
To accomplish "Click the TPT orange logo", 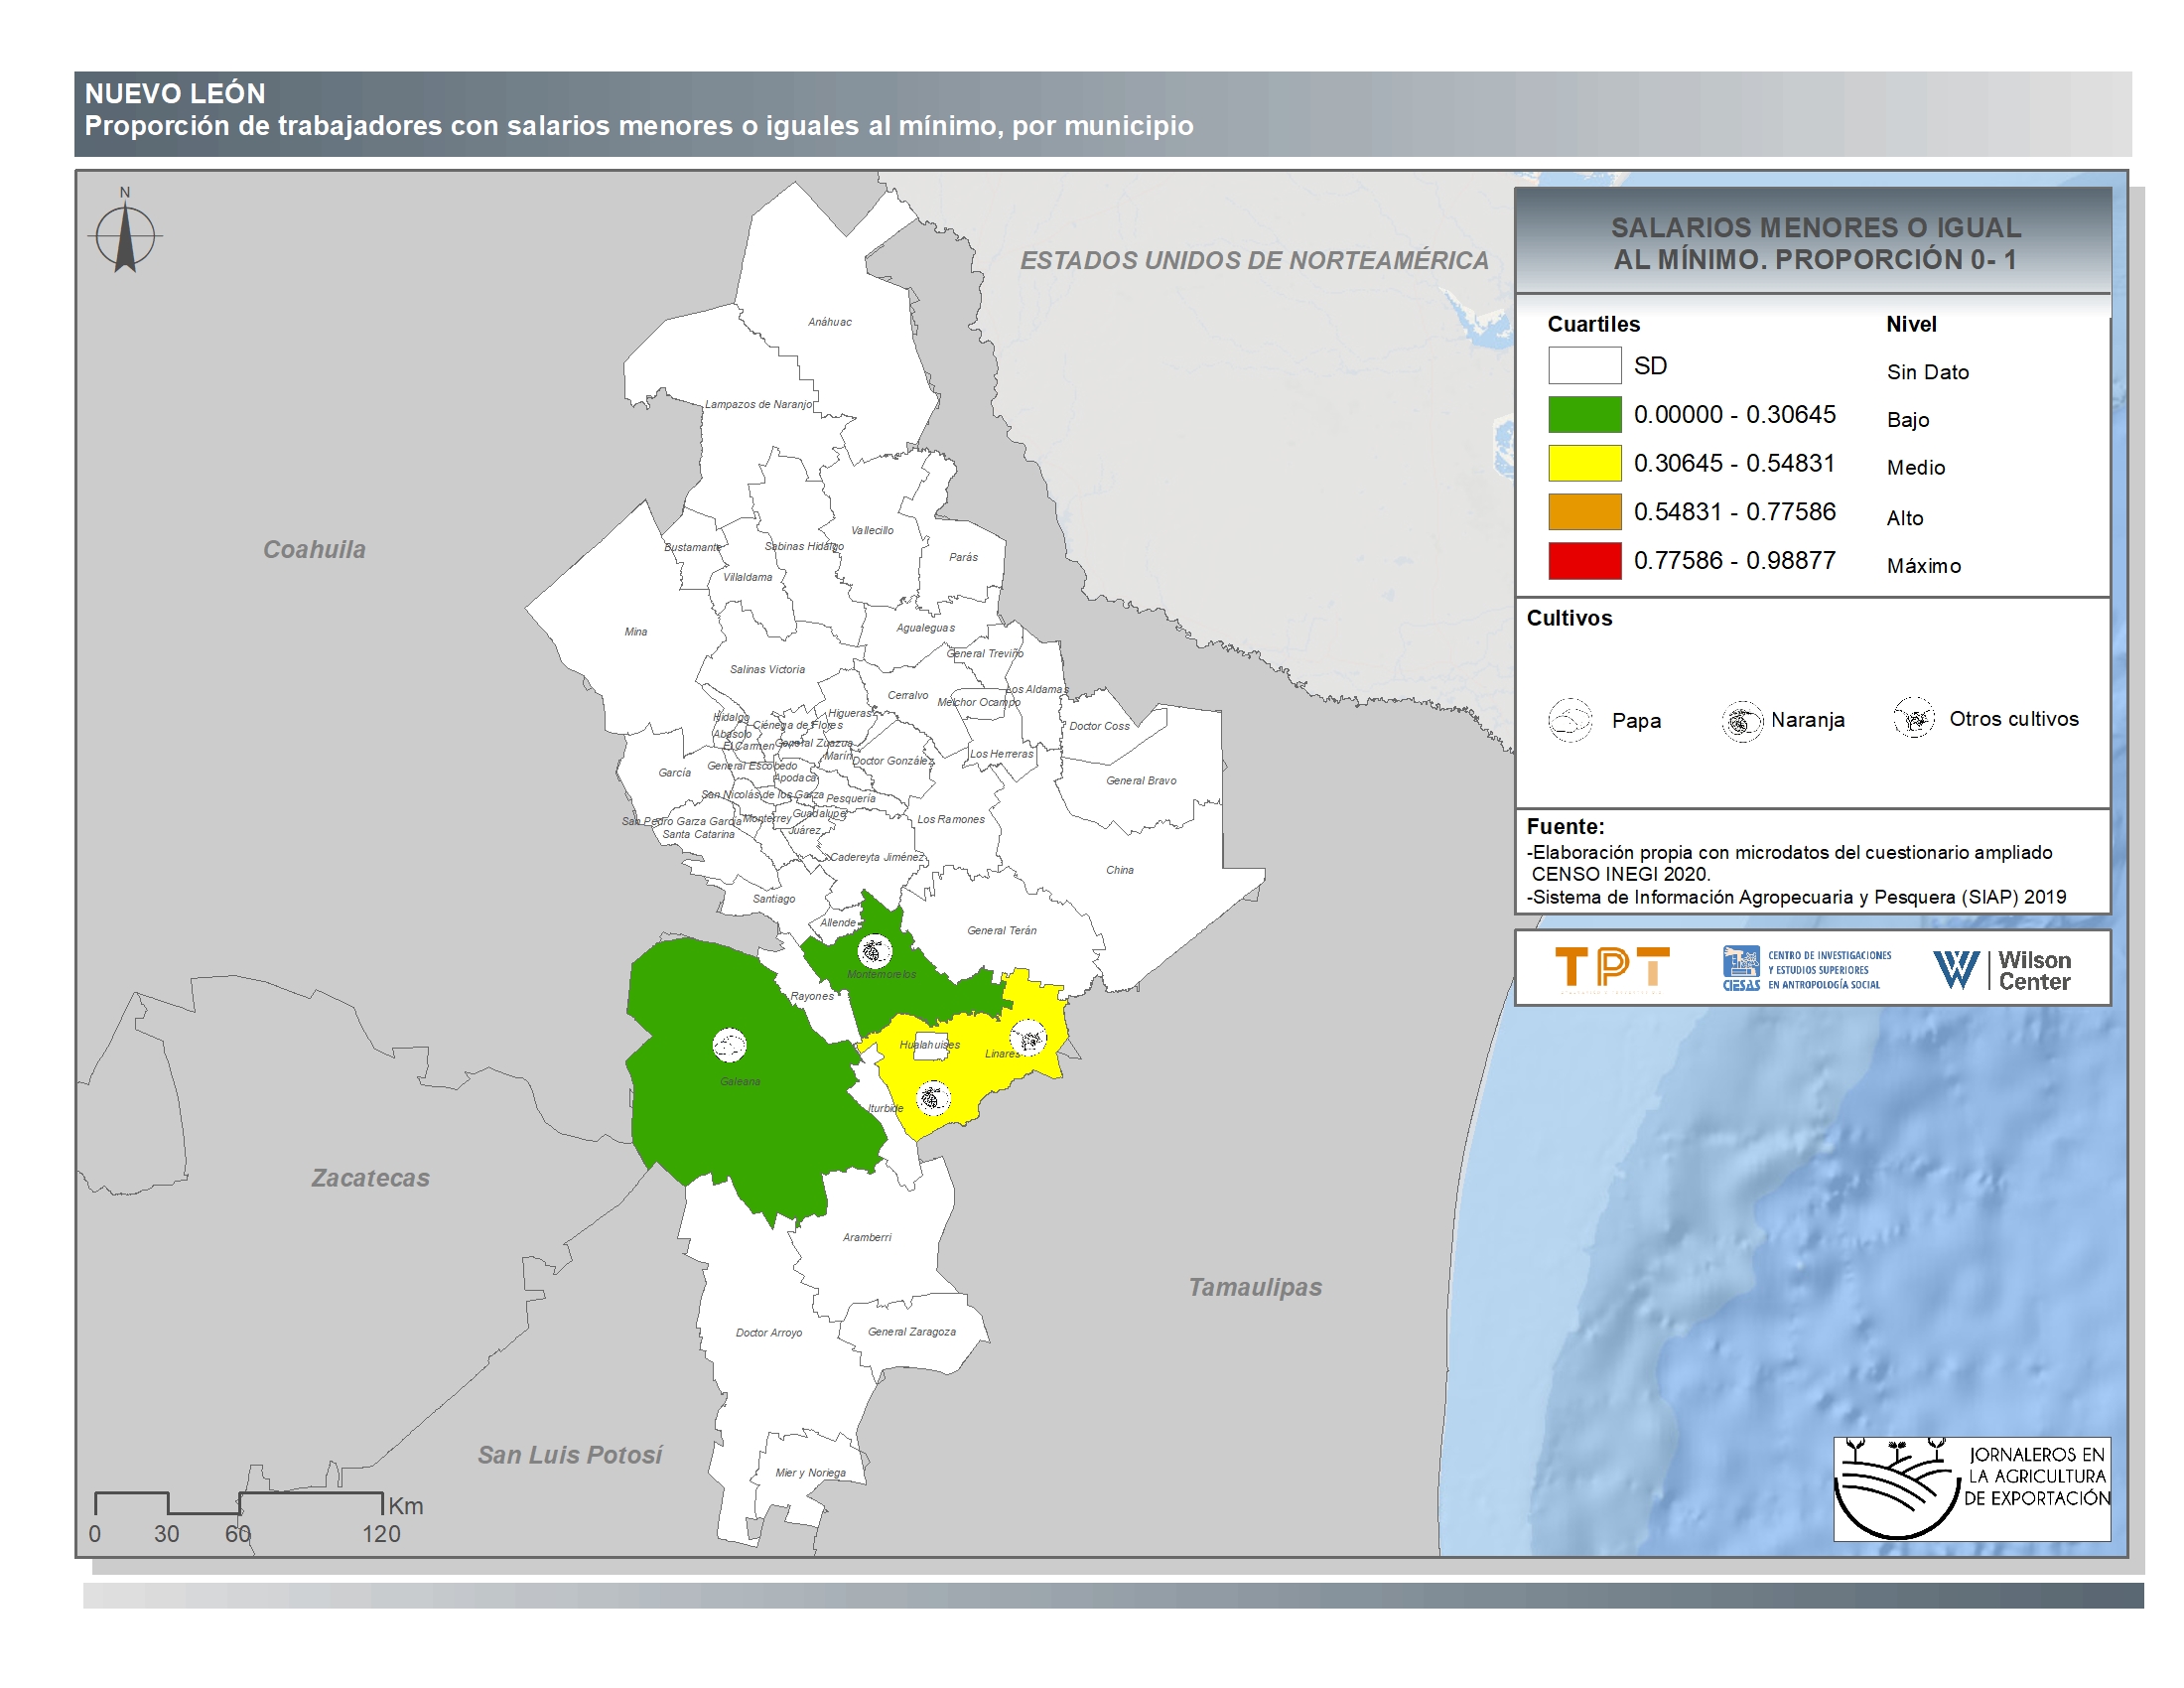I will click(1612, 968).
